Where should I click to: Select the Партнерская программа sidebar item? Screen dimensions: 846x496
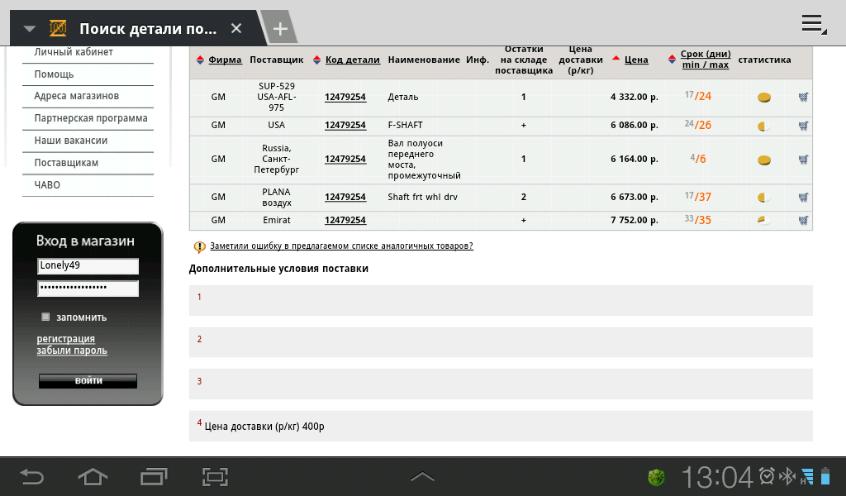coord(90,118)
